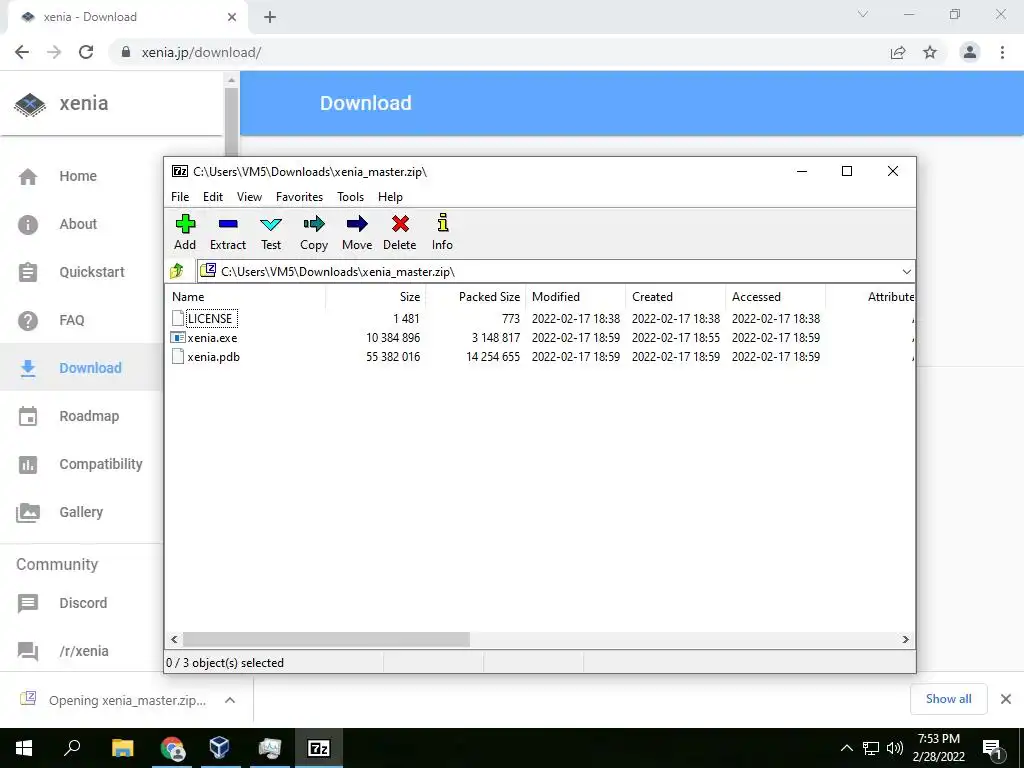The image size is (1024, 768).
Task: Click the Roadmap calendar icon
Action: point(28,417)
